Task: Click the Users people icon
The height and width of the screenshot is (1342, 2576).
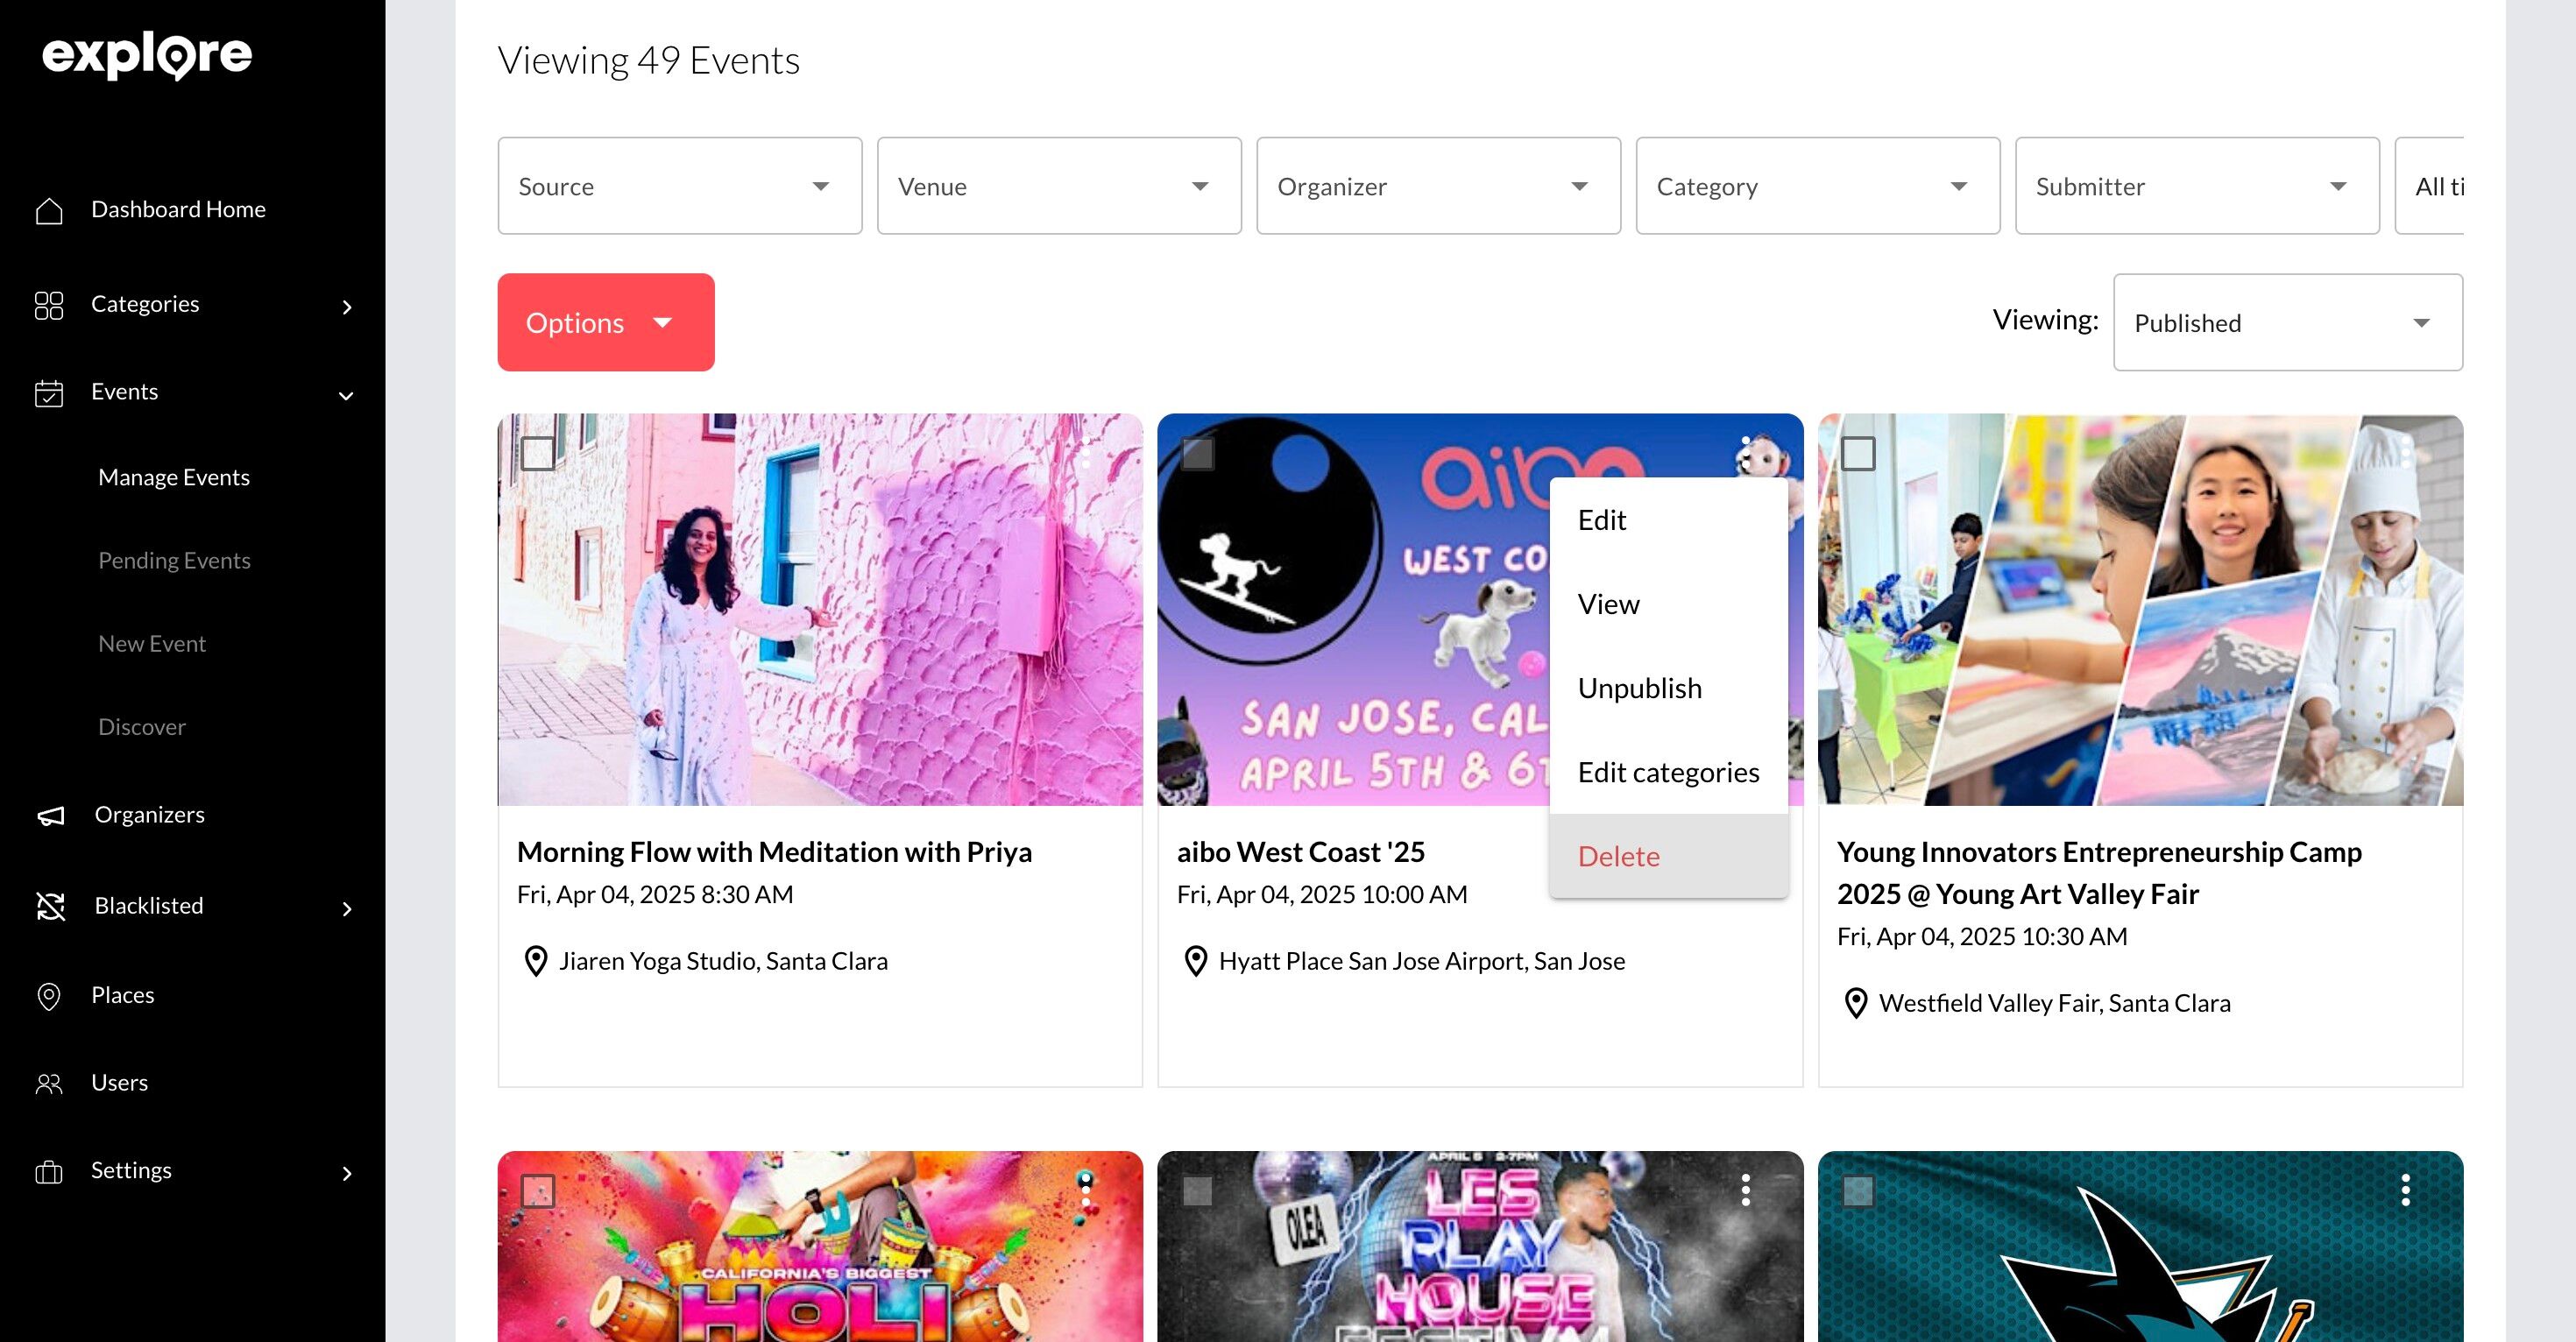Action: [49, 1084]
